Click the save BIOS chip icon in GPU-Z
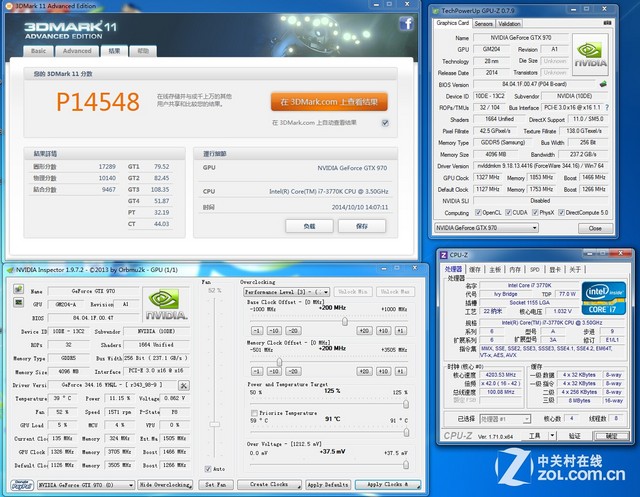The width and height of the screenshot is (640, 497). 603,84
